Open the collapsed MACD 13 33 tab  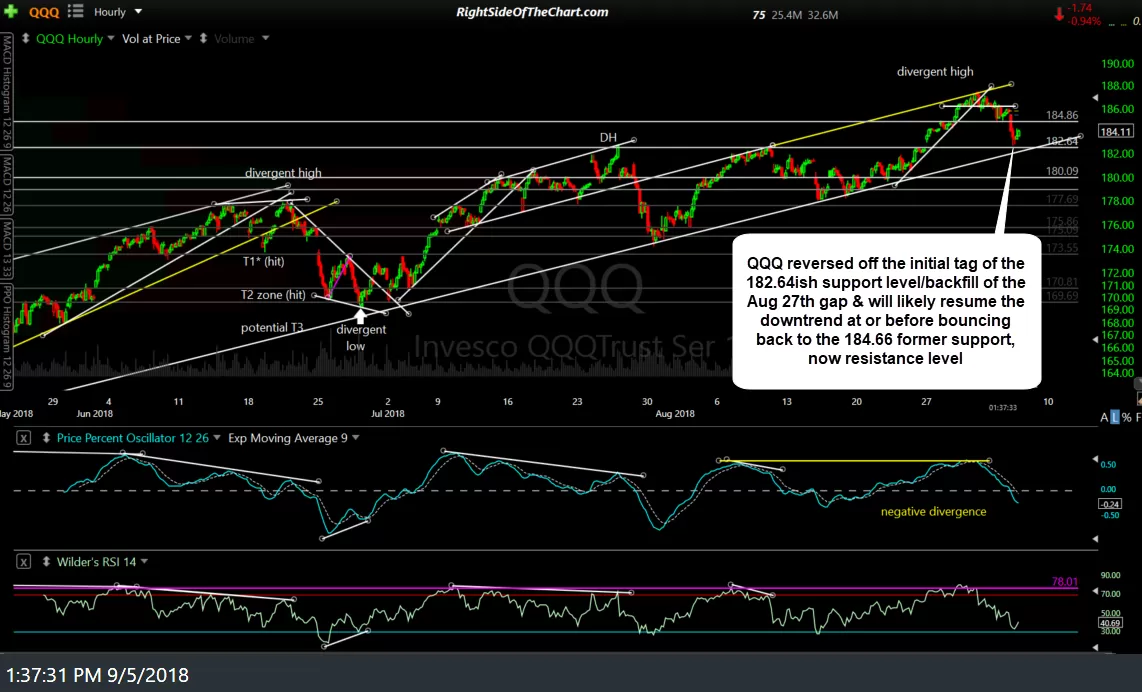(7, 248)
